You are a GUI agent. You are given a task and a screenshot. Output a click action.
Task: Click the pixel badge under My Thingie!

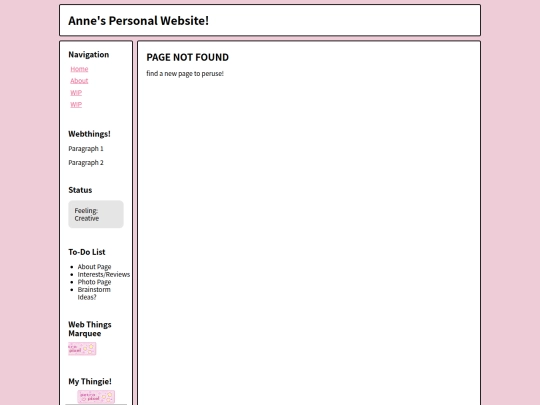pos(96,396)
